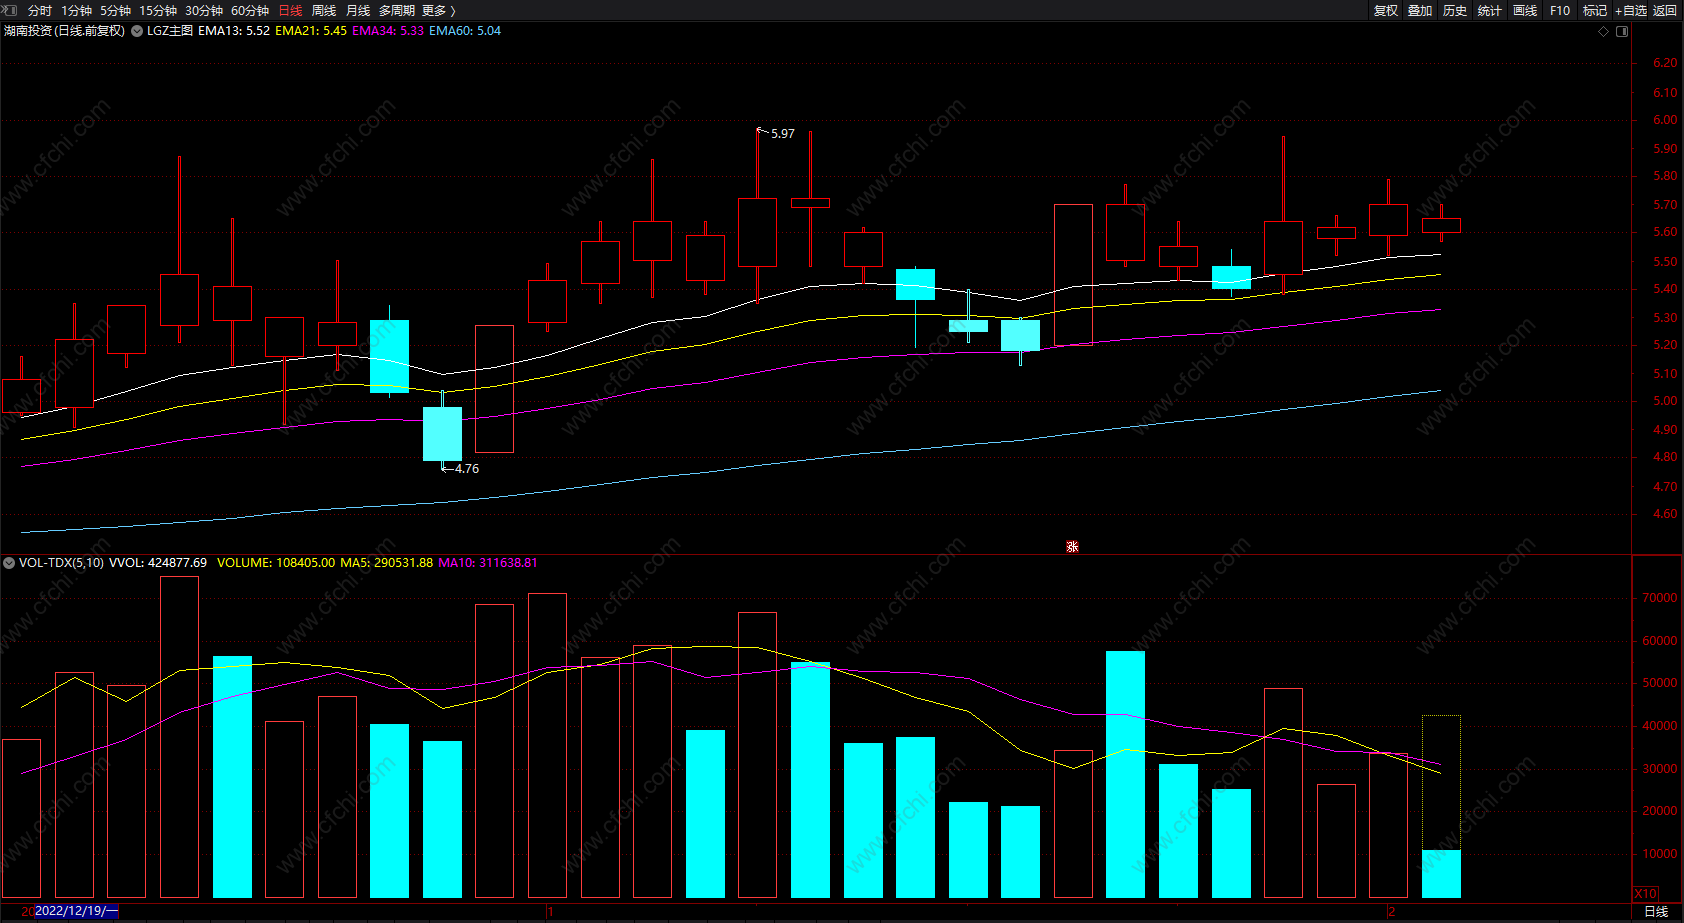Open the 多周期 multi-period view
The height and width of the screenshot is (923, 1684).
(397, 11)
